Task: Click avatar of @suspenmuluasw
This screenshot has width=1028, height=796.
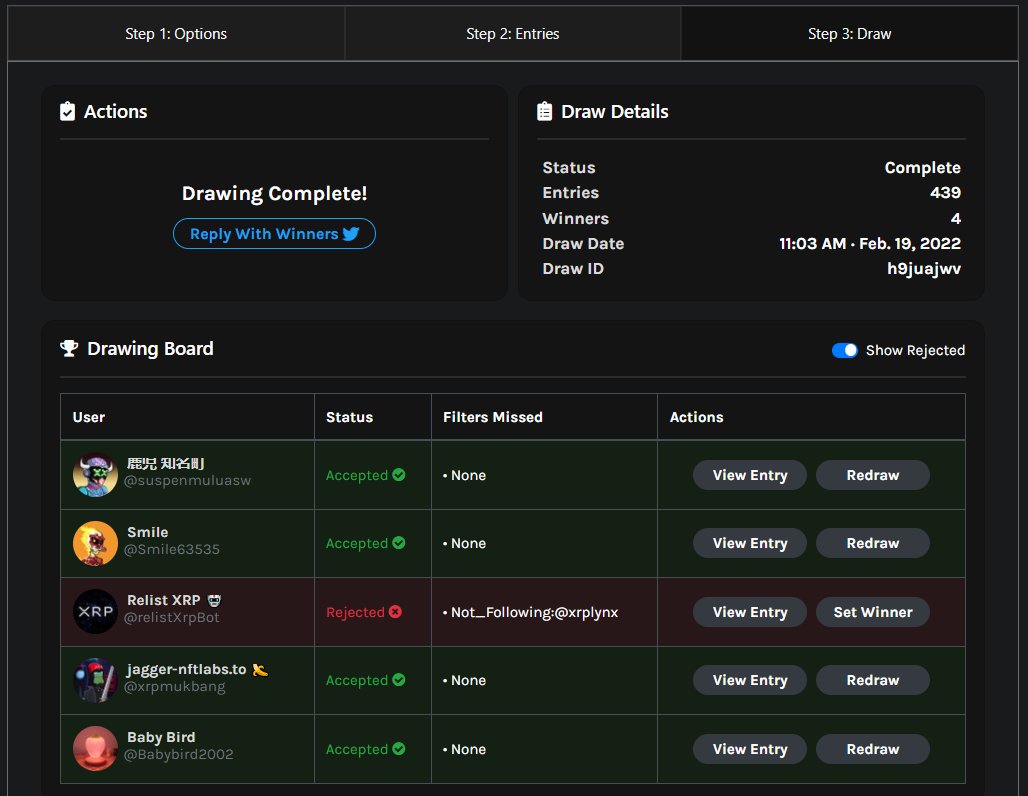Action: [95, 475]
